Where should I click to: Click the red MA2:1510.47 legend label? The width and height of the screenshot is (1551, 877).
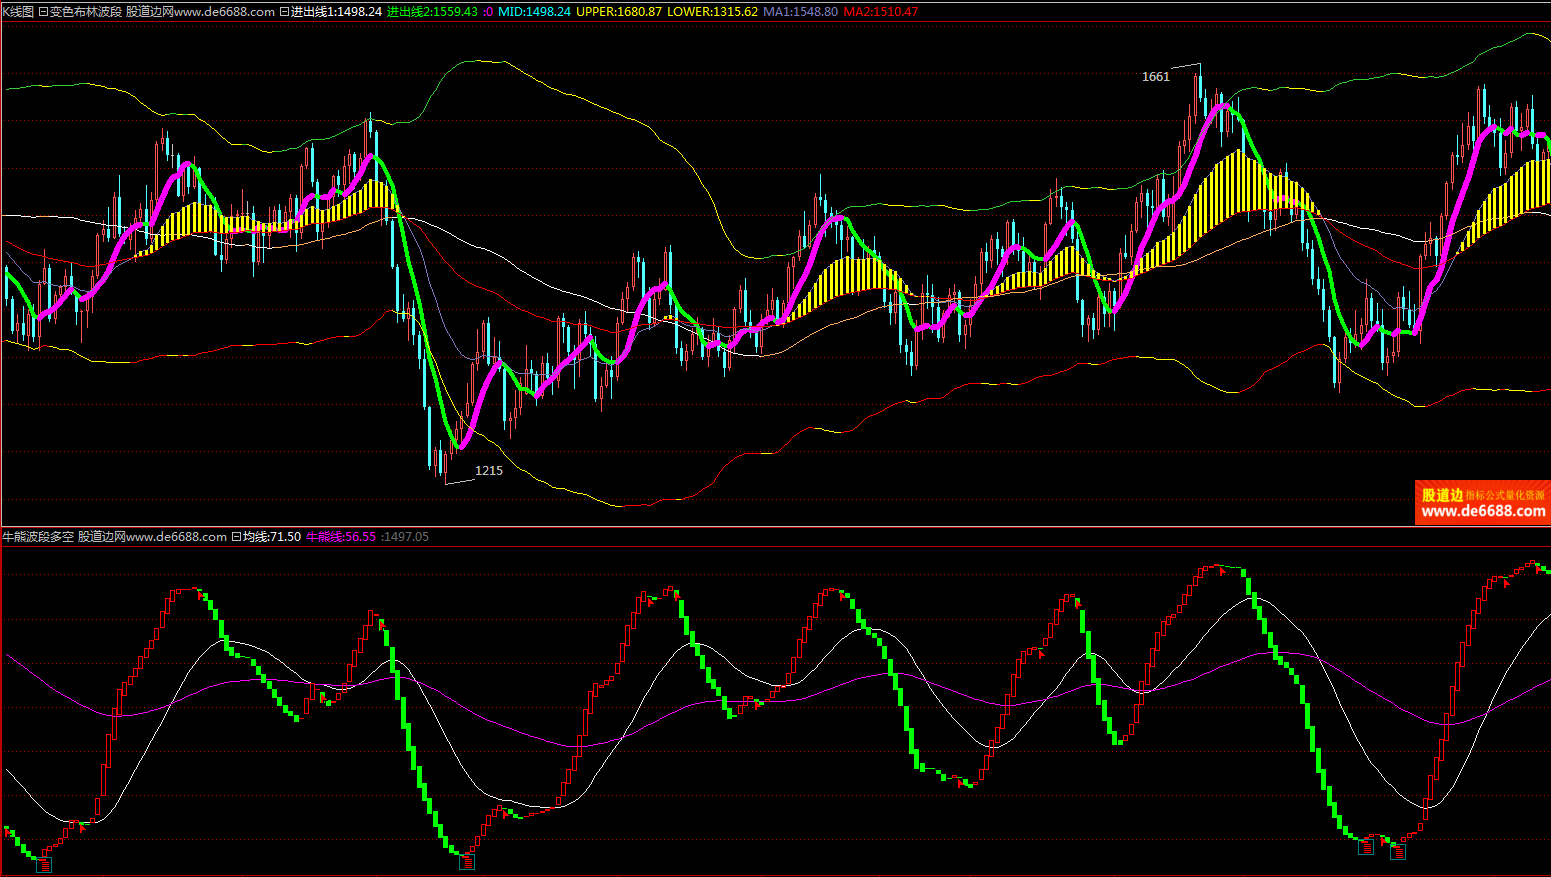coord(880,12)
